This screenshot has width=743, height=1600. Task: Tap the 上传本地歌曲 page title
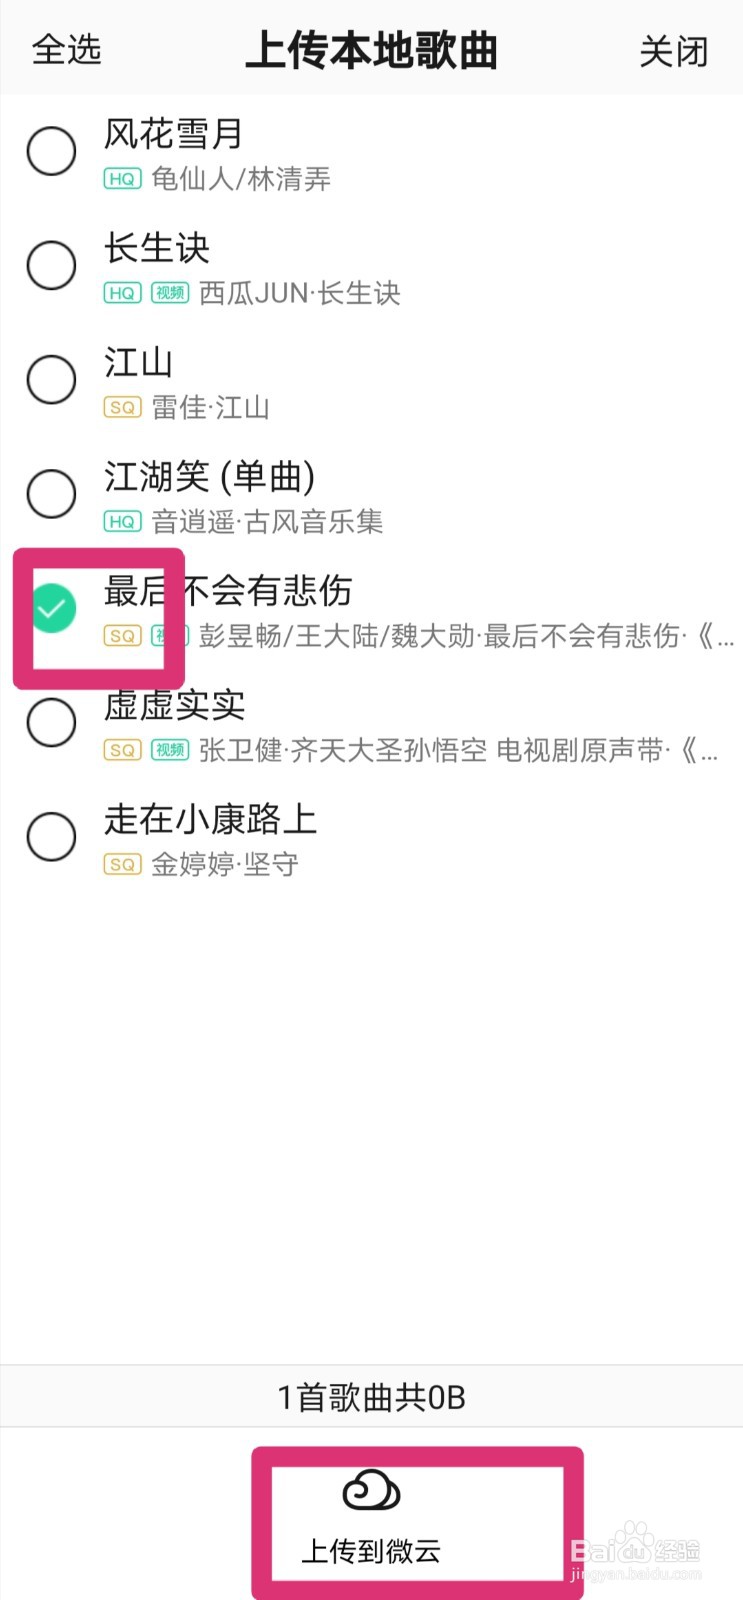pyautogui.click(x=371, y=50)
